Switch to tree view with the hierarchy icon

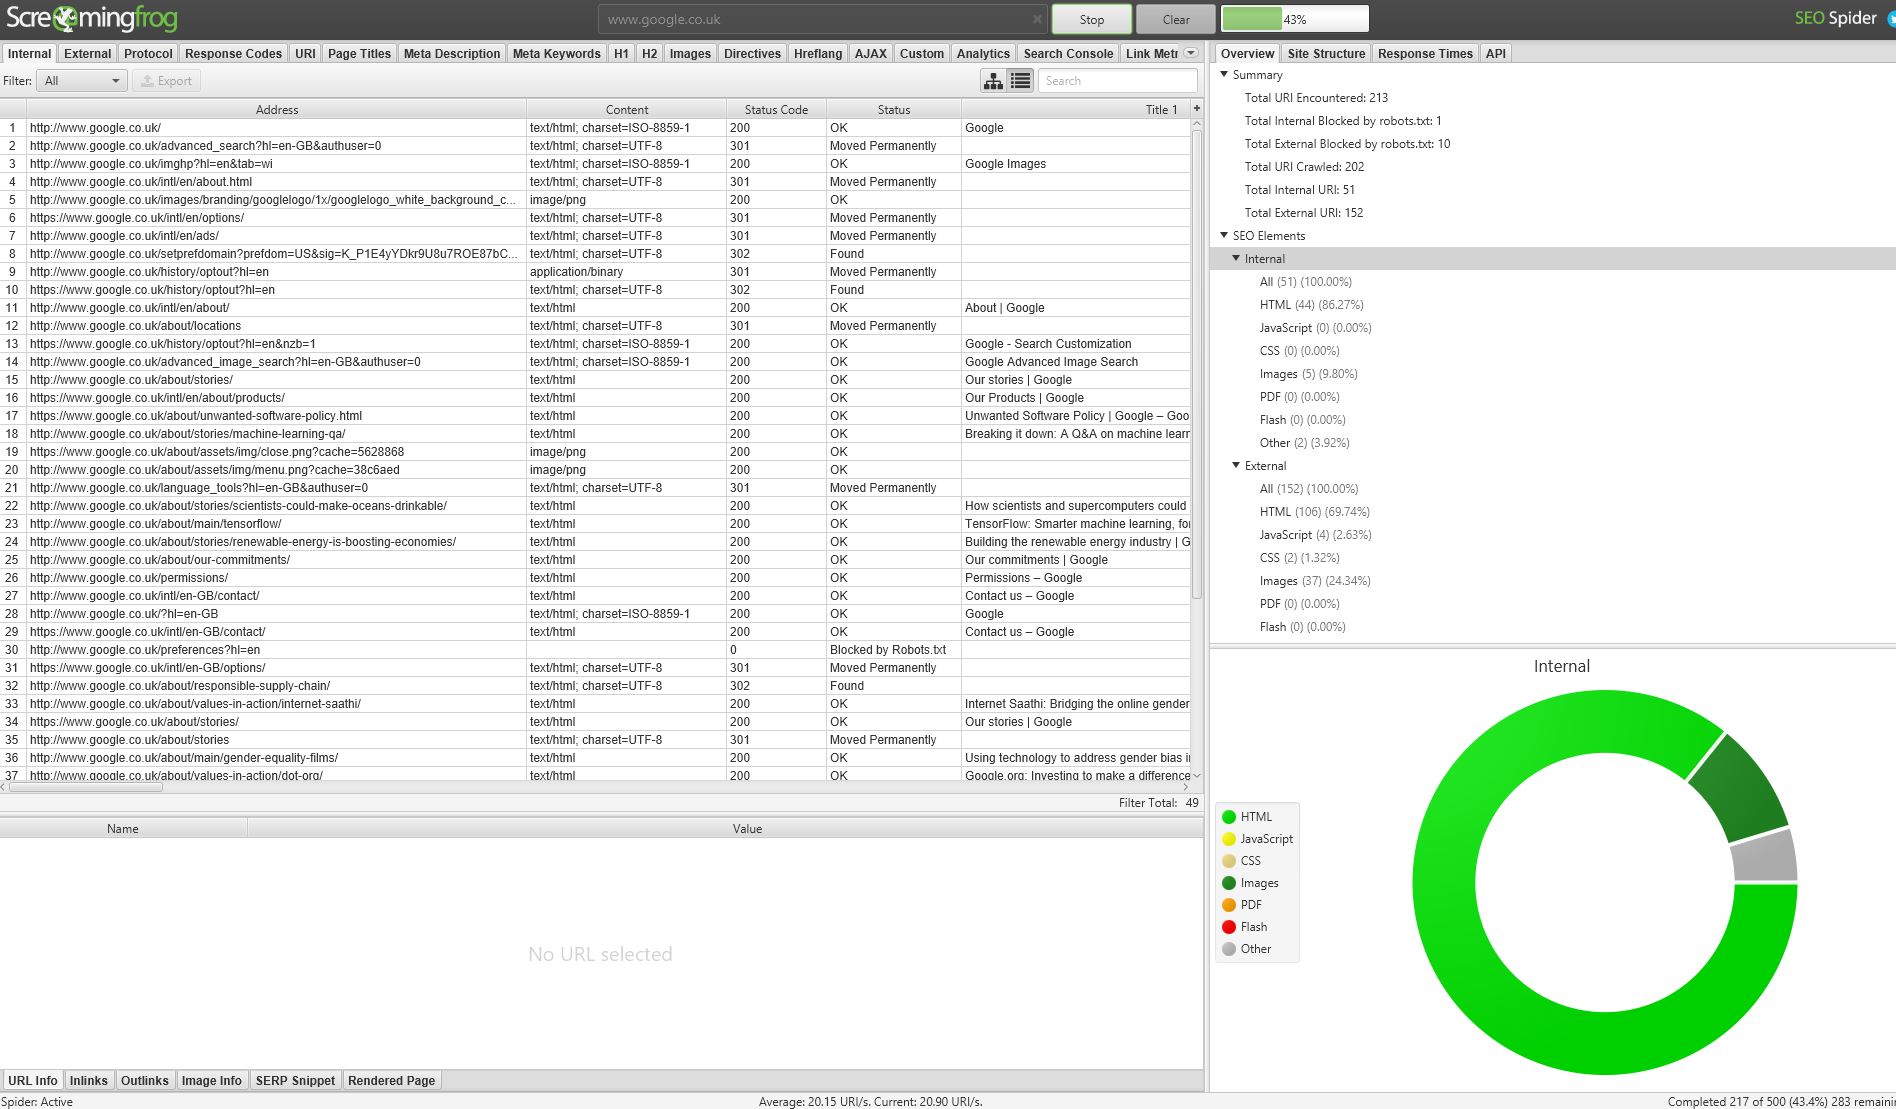coord(993,81)
